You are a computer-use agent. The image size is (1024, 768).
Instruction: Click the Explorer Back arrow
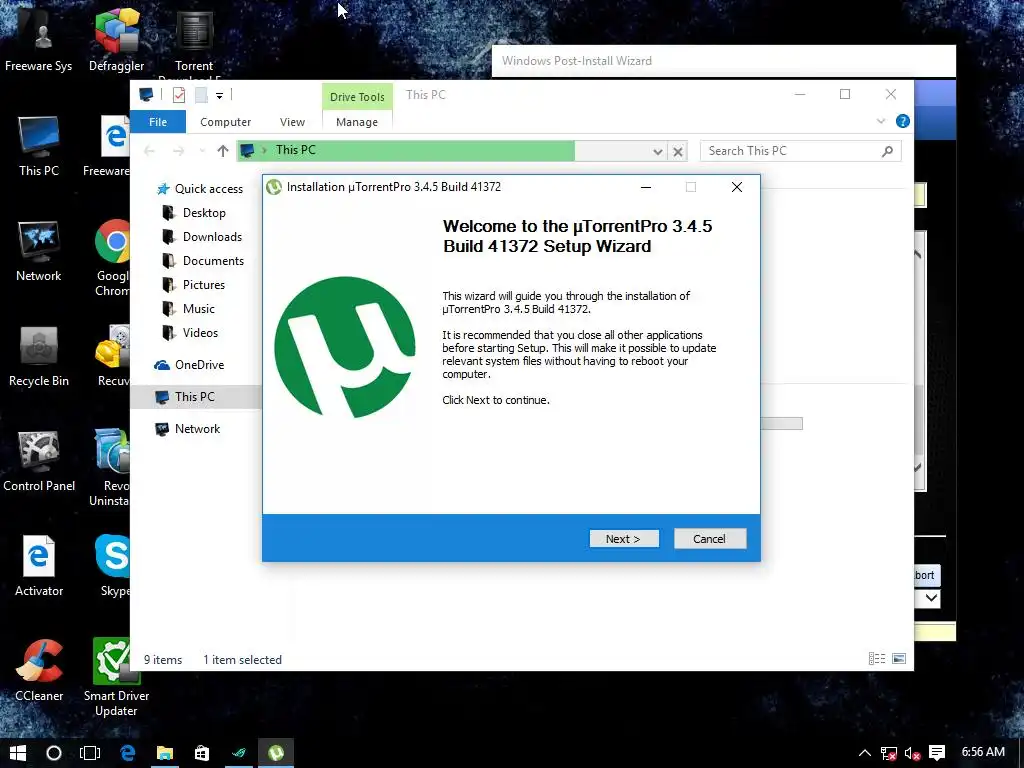coord(150,151)
